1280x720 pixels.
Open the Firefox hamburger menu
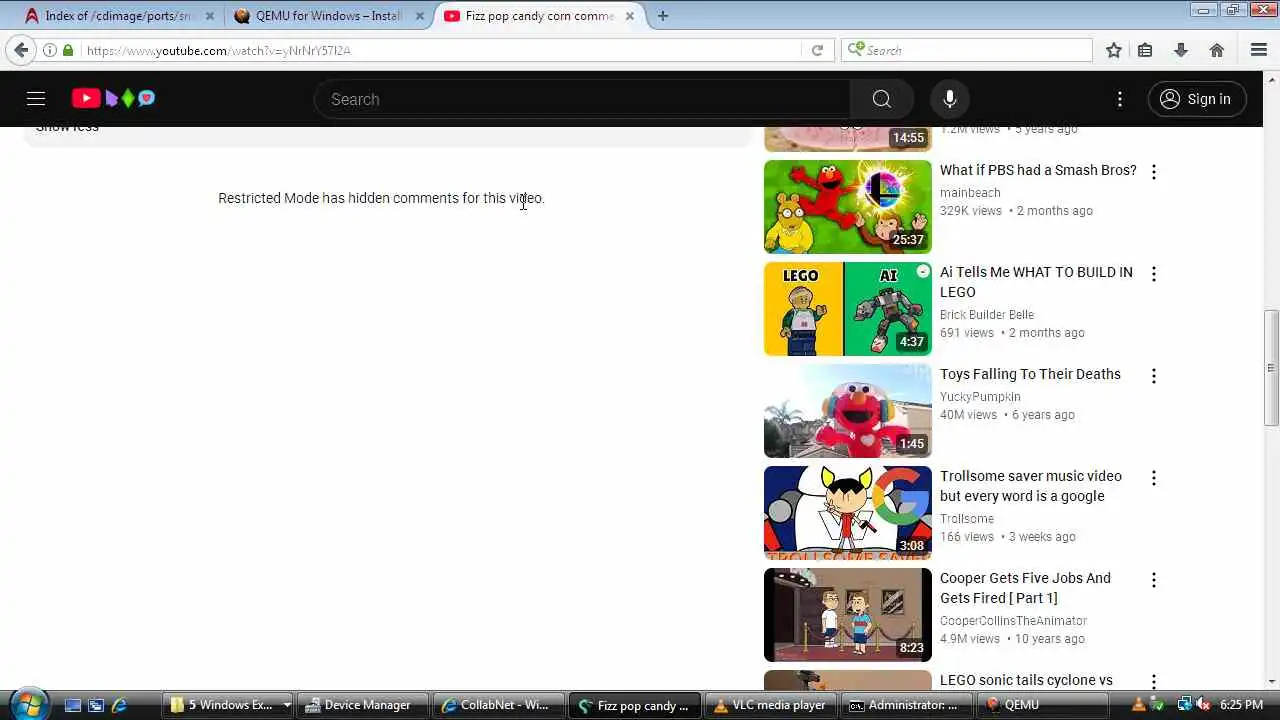click(x=1259, y=50)
